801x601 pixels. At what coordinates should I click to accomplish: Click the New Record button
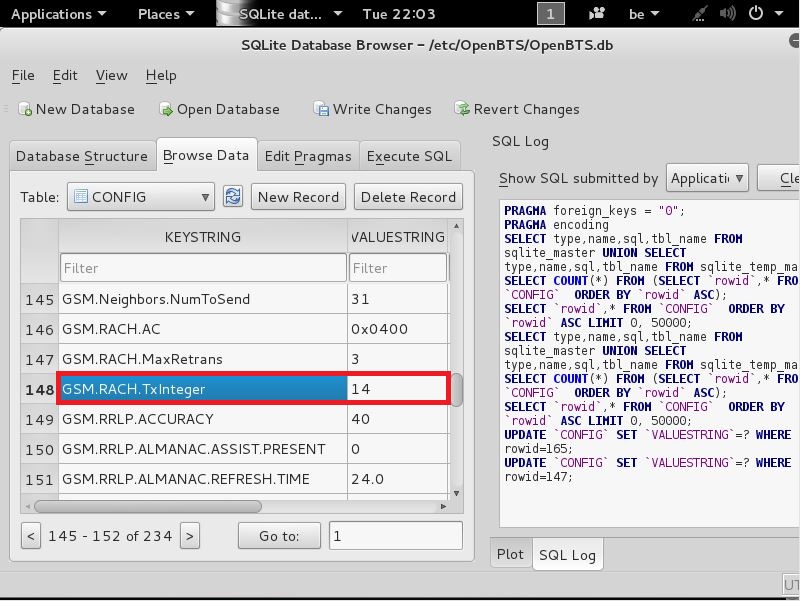point(298,197)
